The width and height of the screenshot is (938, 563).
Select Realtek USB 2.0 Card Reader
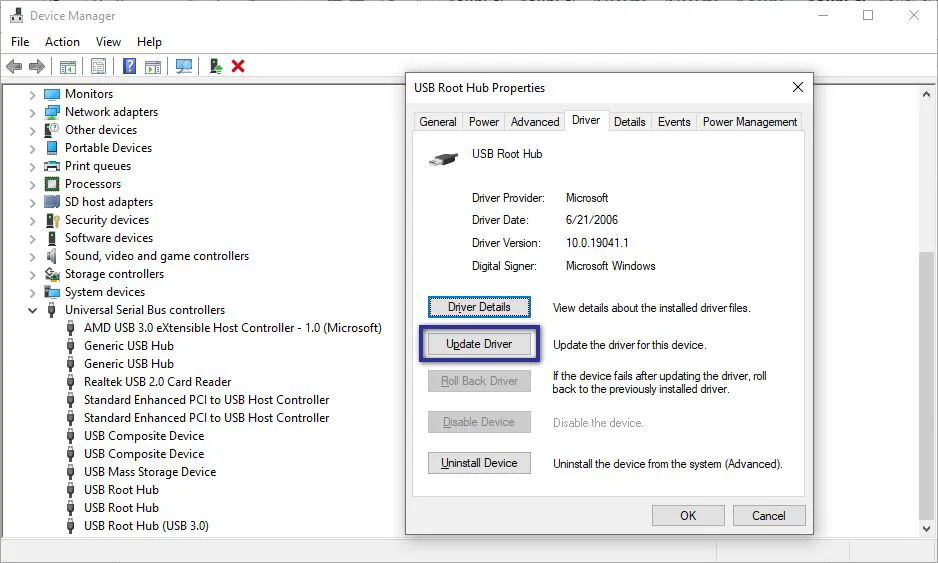pos(157,382)
